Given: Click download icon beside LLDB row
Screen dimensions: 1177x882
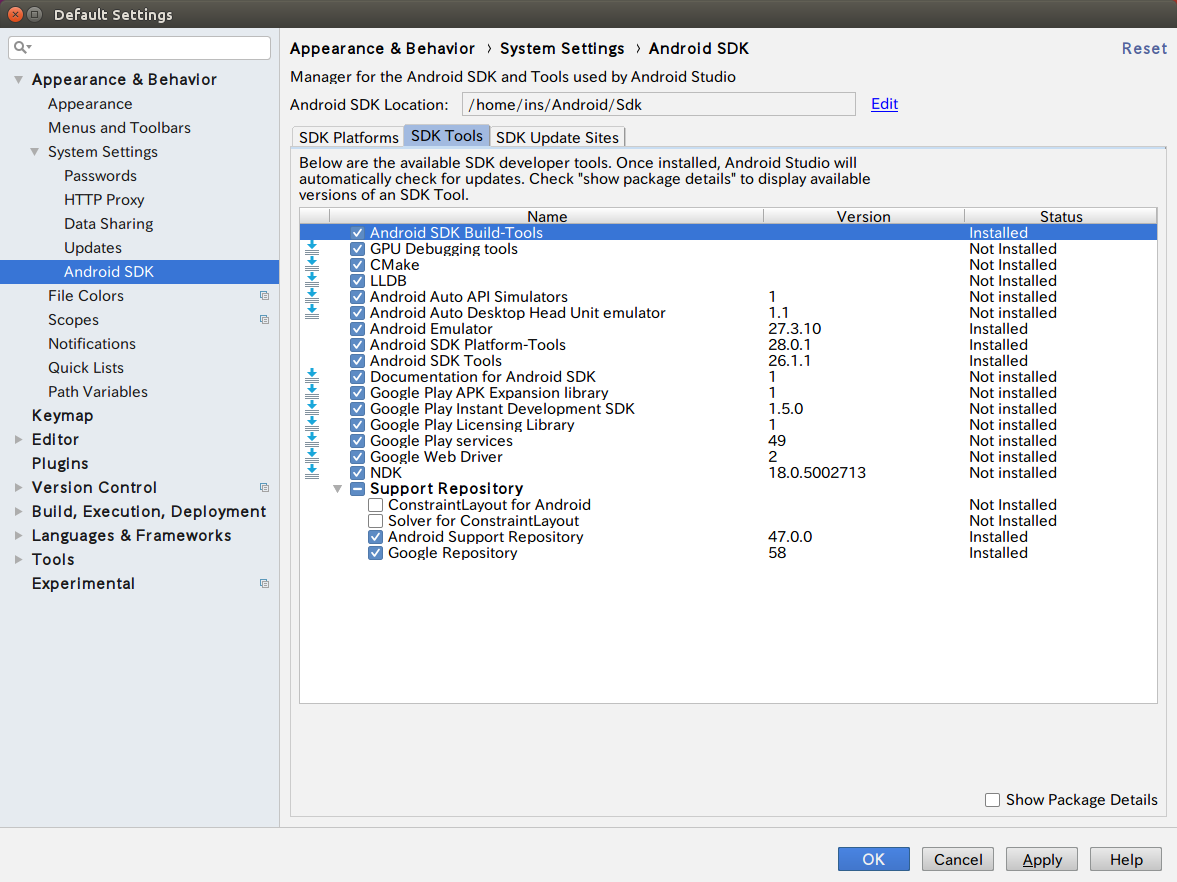Looking at the screenshot, I should [x=312, y=281].
